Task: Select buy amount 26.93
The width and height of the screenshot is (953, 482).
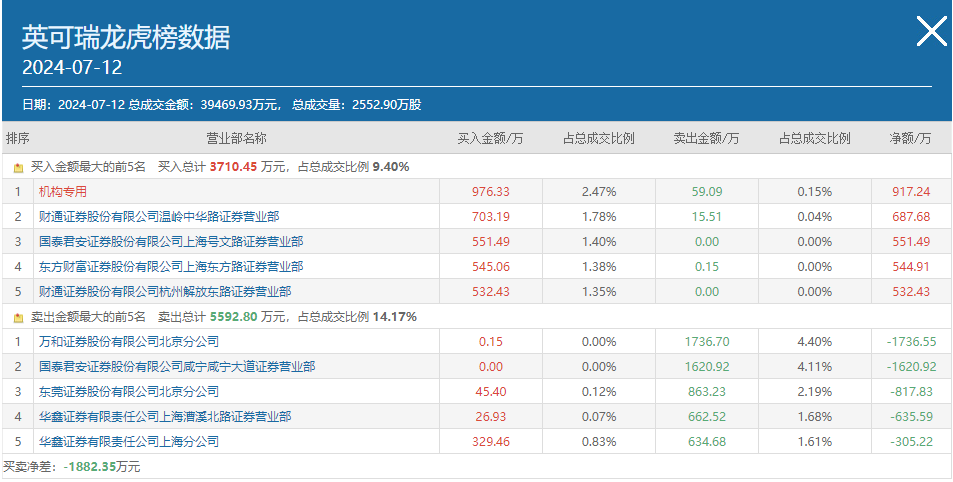Action: pyautogui.click(x=491, y=416)
